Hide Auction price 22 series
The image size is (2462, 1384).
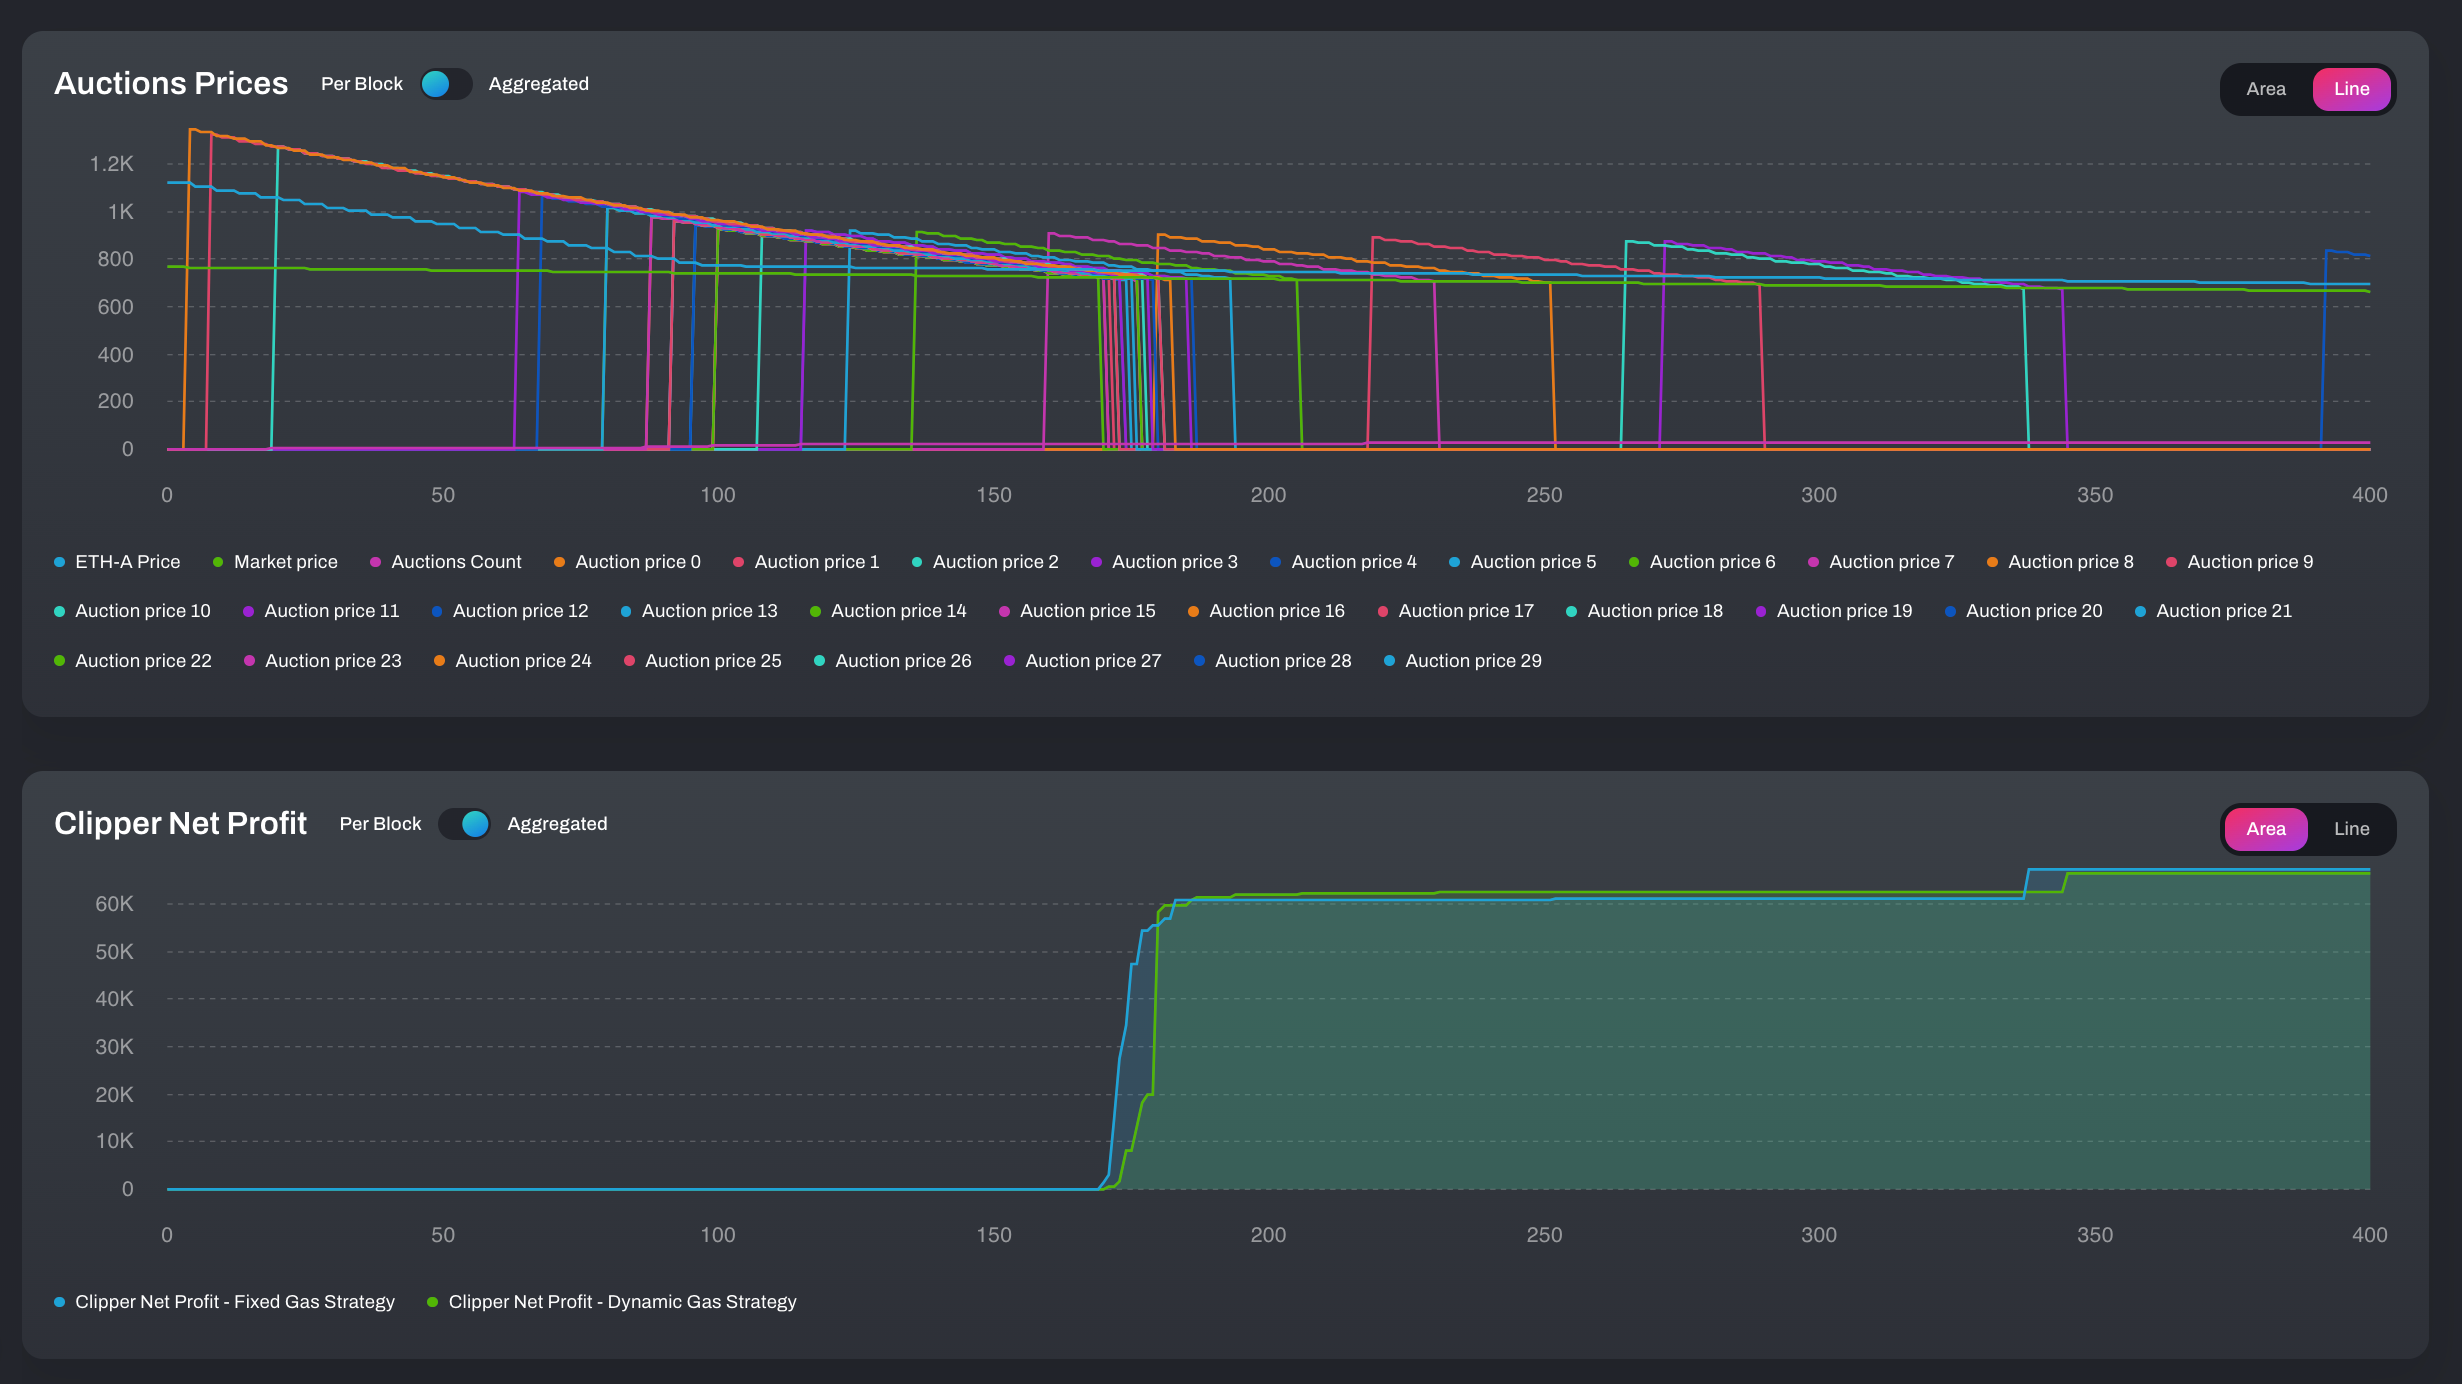tap(142, 661)
